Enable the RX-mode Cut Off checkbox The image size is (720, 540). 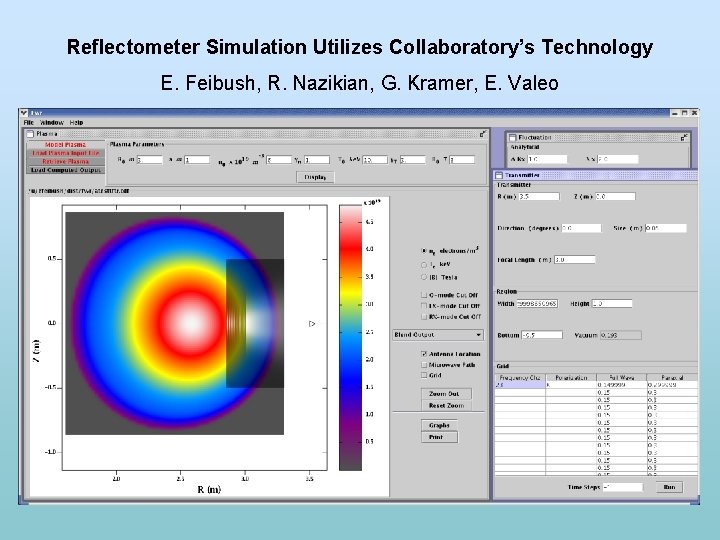424,317
